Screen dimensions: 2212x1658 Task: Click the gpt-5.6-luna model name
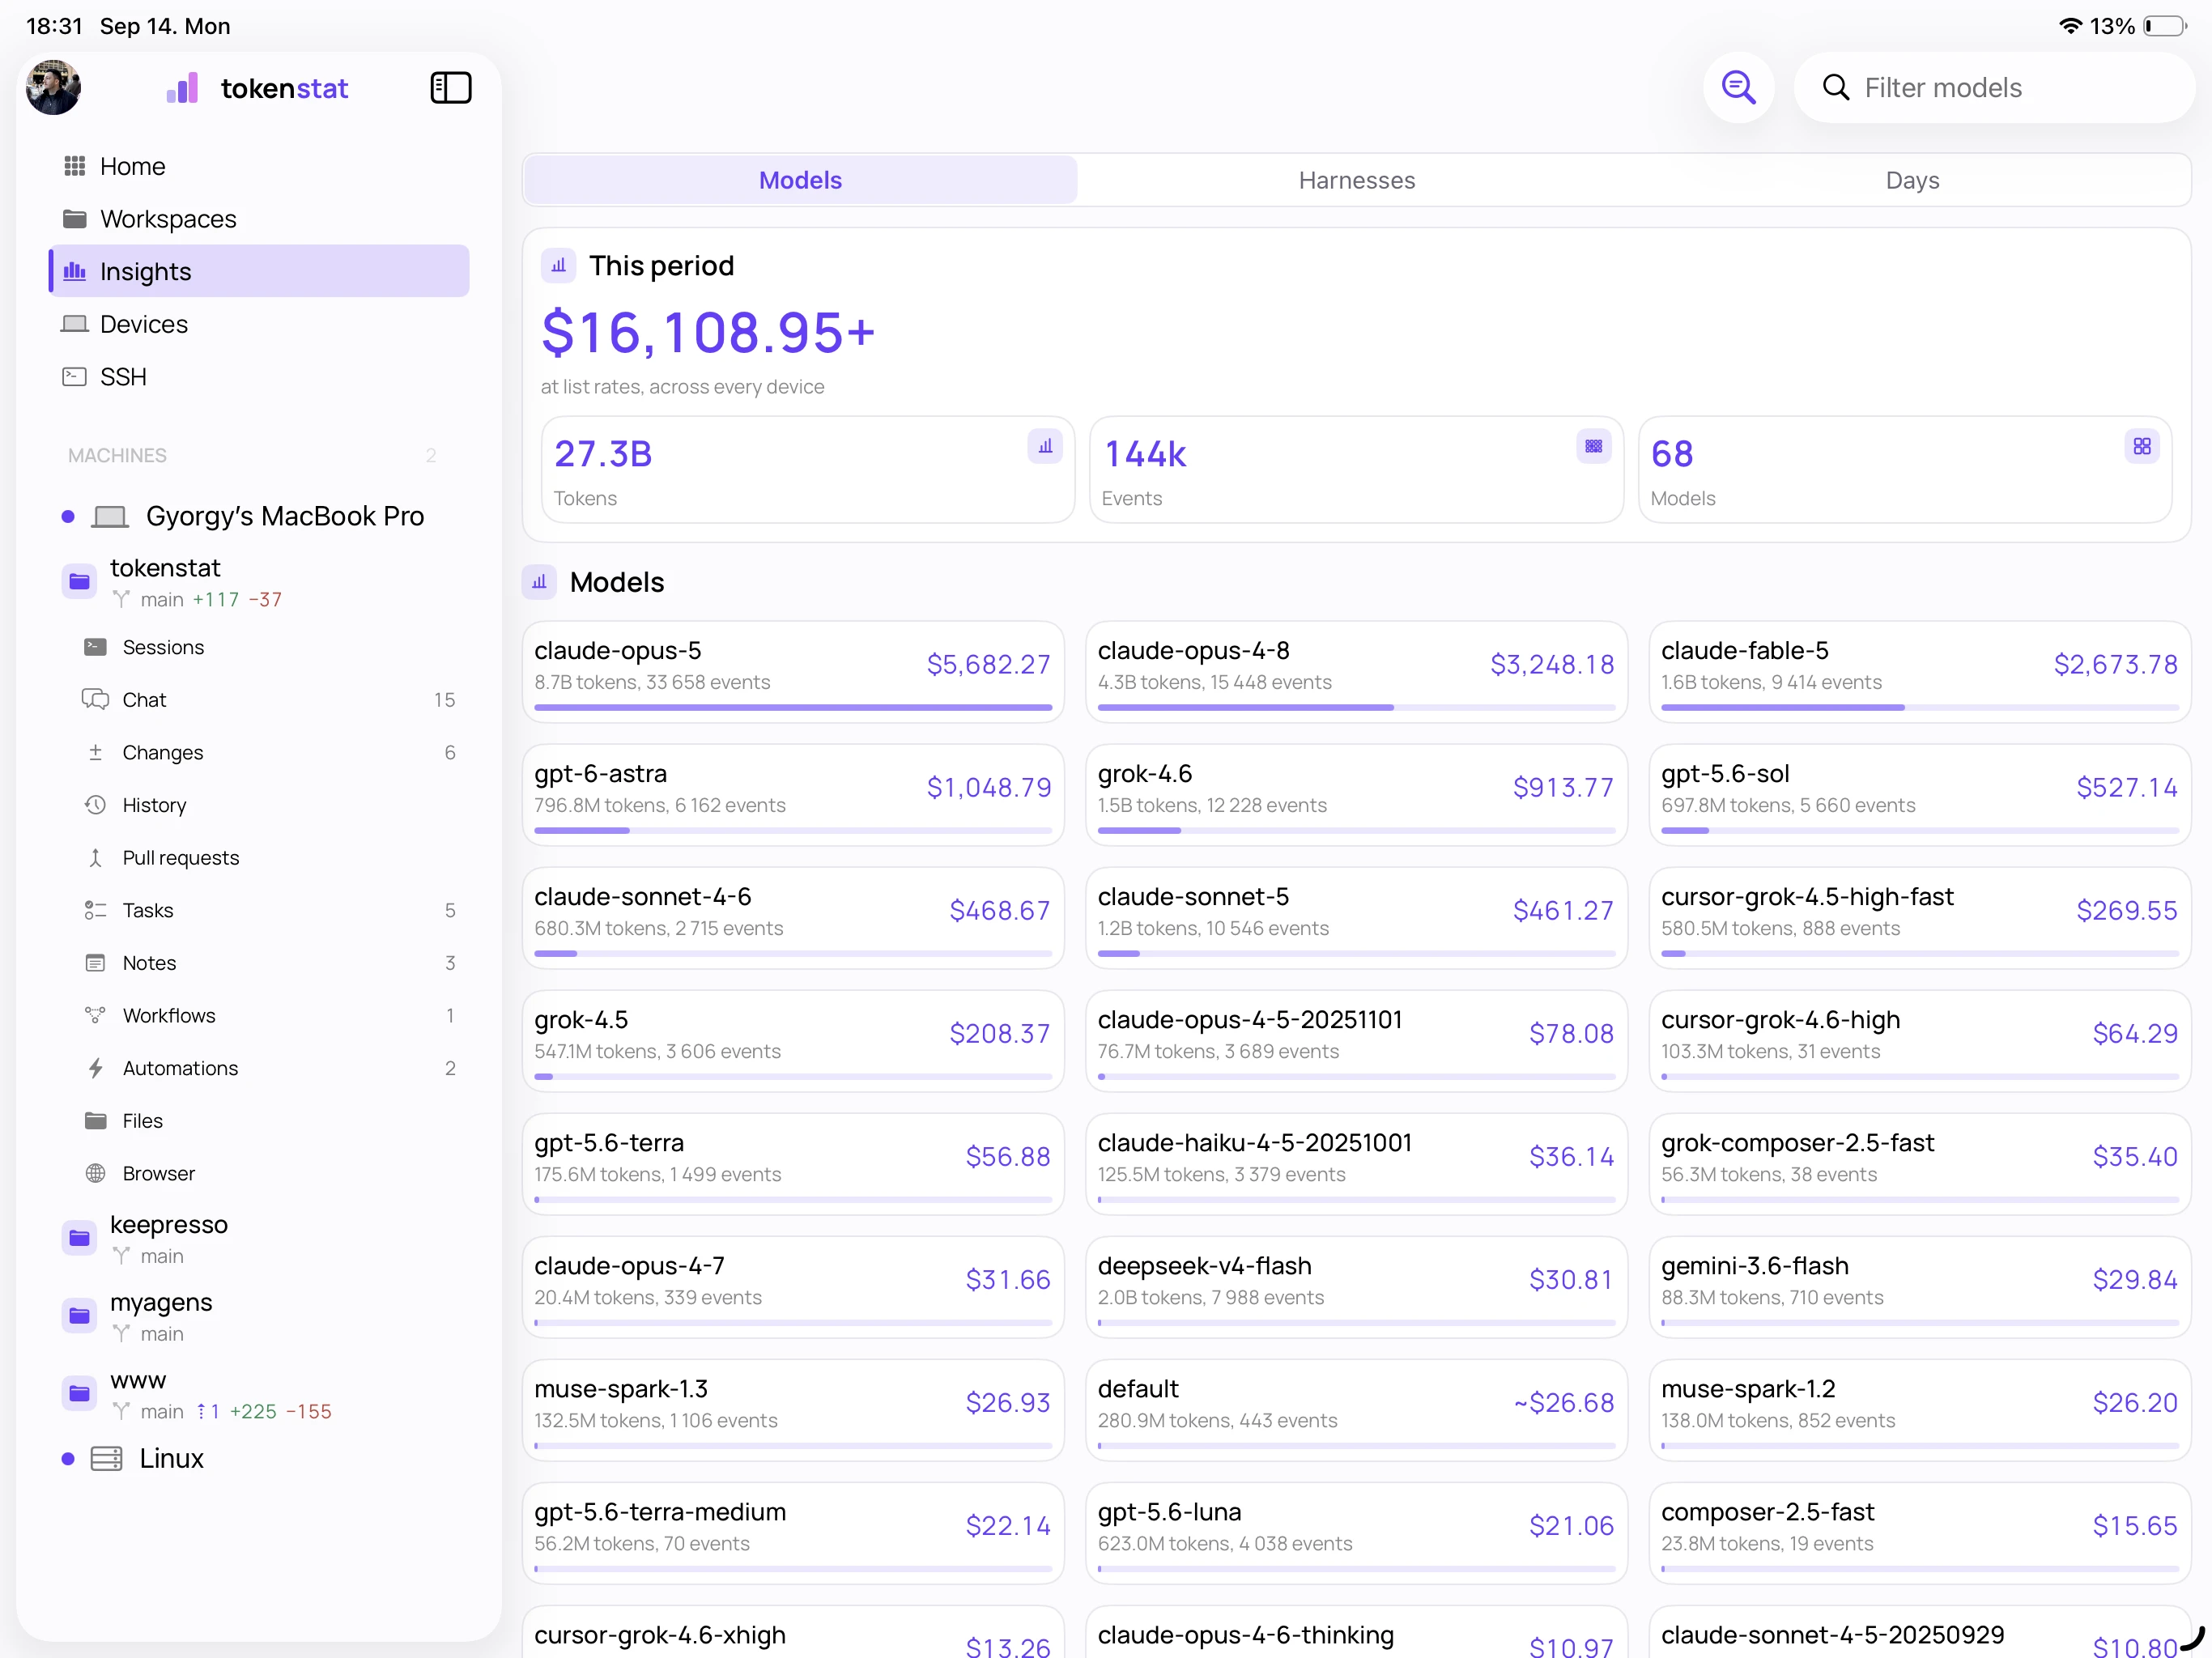[x=1169, y=1512]
